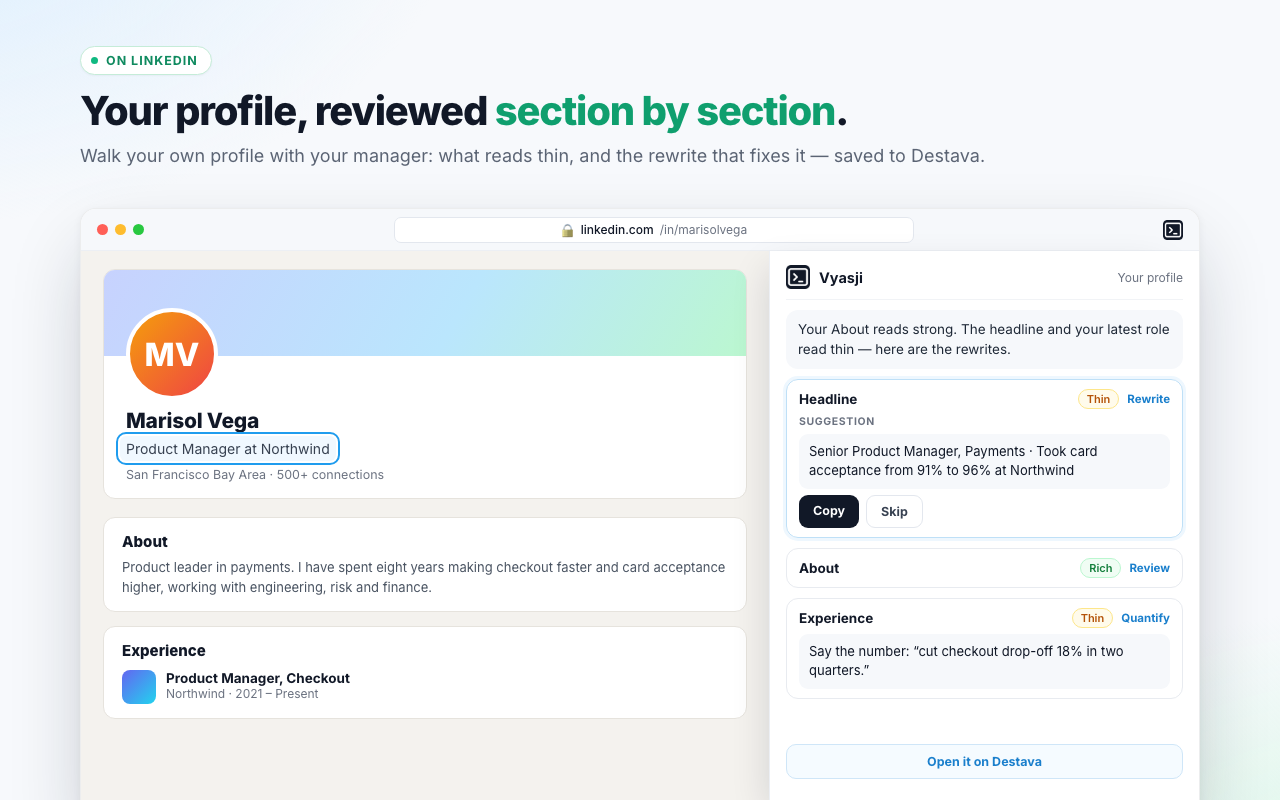Click the green maximize window dot
The height and width of the screenshot is (800, 1280).
click(138, 230)
